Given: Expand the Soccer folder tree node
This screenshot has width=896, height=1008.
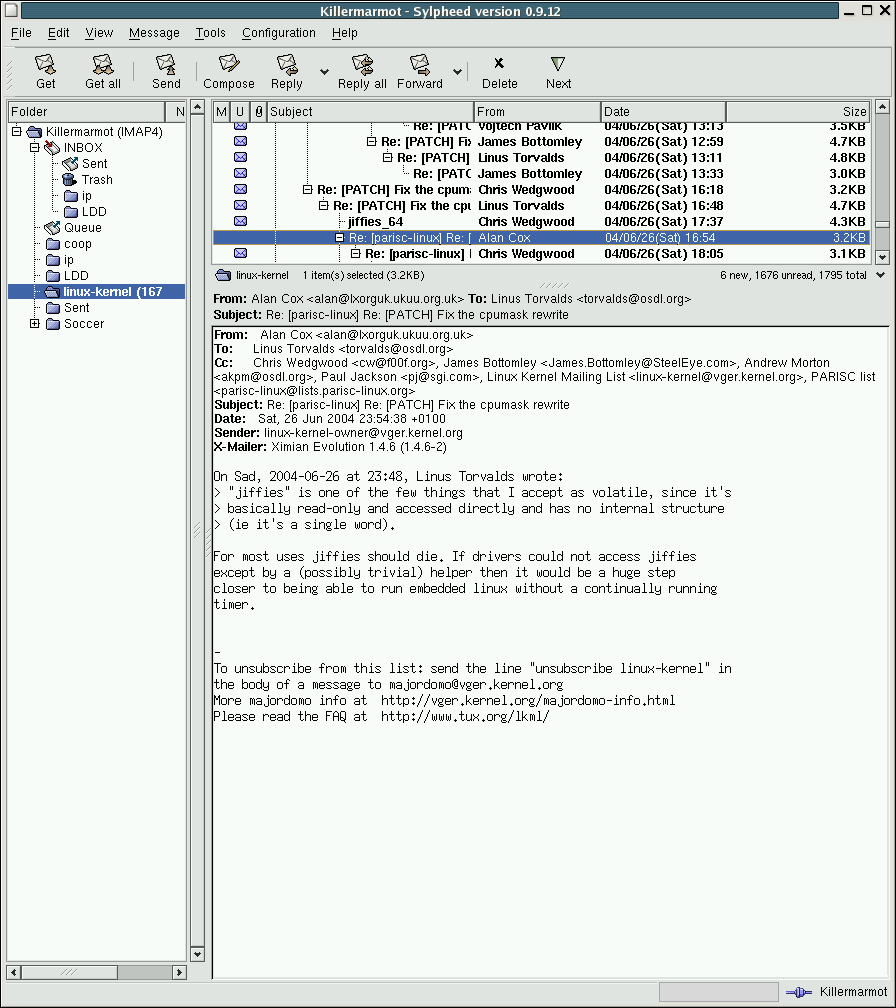Looking at the screenshot, I should 35,324.
